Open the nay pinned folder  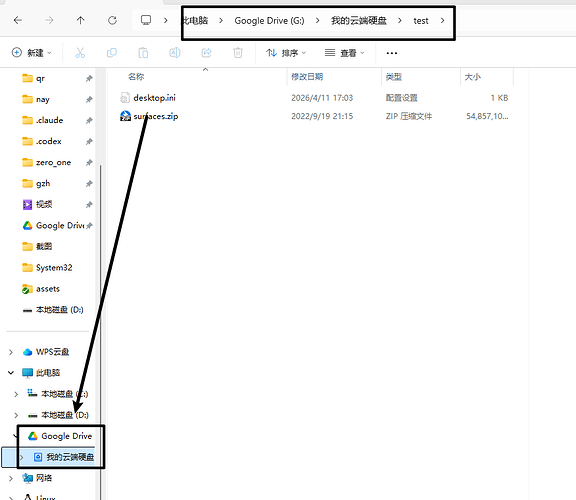click(x=43, y=99)
